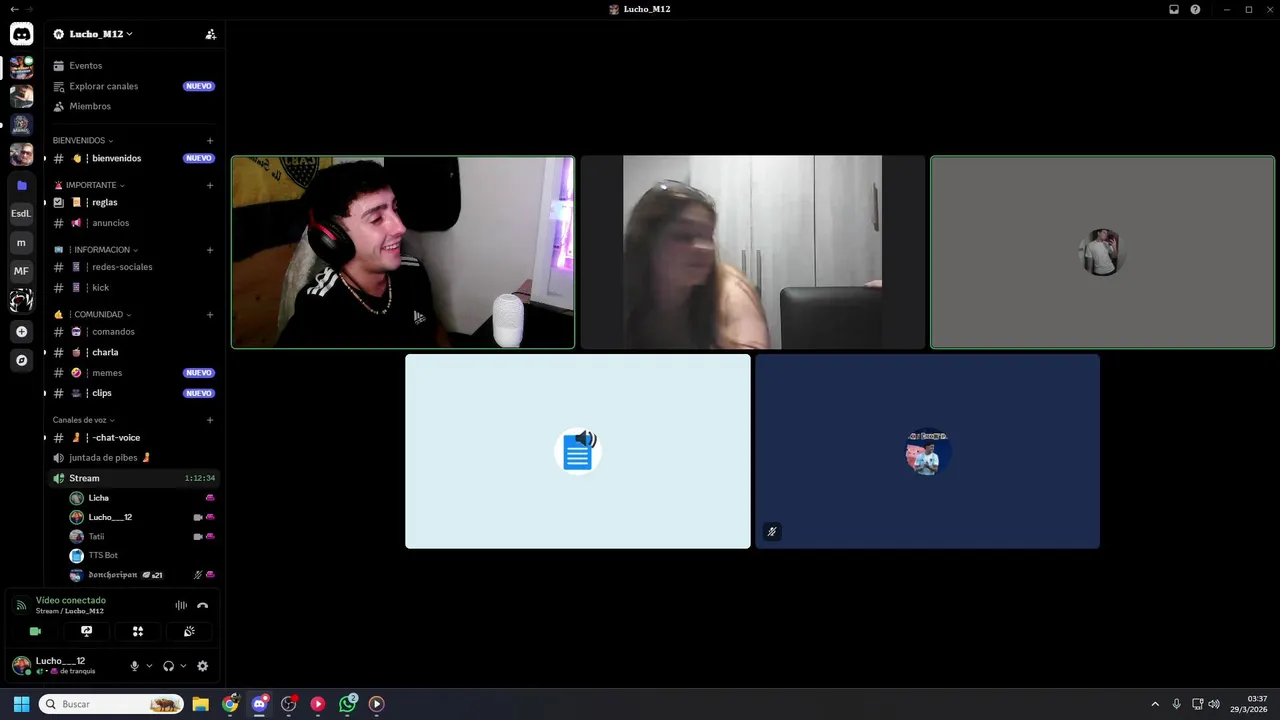1280x720 pixels.
Task: Open File Explorer from the taskbar
Action: [x=200, y=704]
